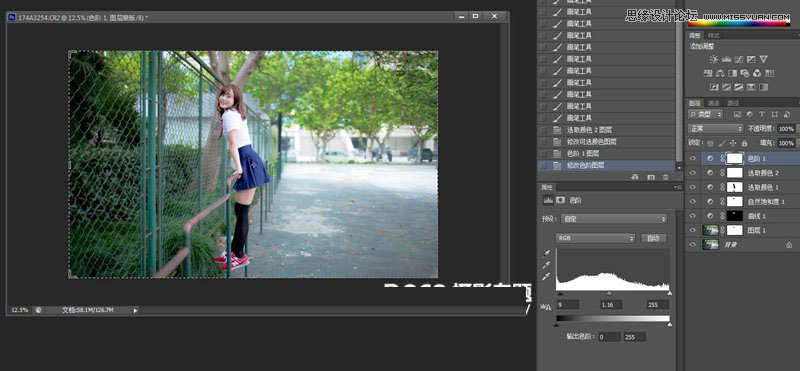Filter layers by pixel layers icon

click(737, 114)
